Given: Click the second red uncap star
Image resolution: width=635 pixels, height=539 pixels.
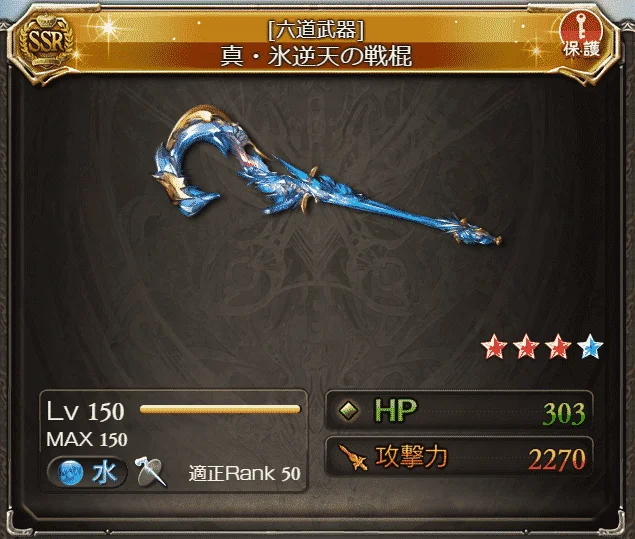Looking at the screenshot, I should pos(526,347).
